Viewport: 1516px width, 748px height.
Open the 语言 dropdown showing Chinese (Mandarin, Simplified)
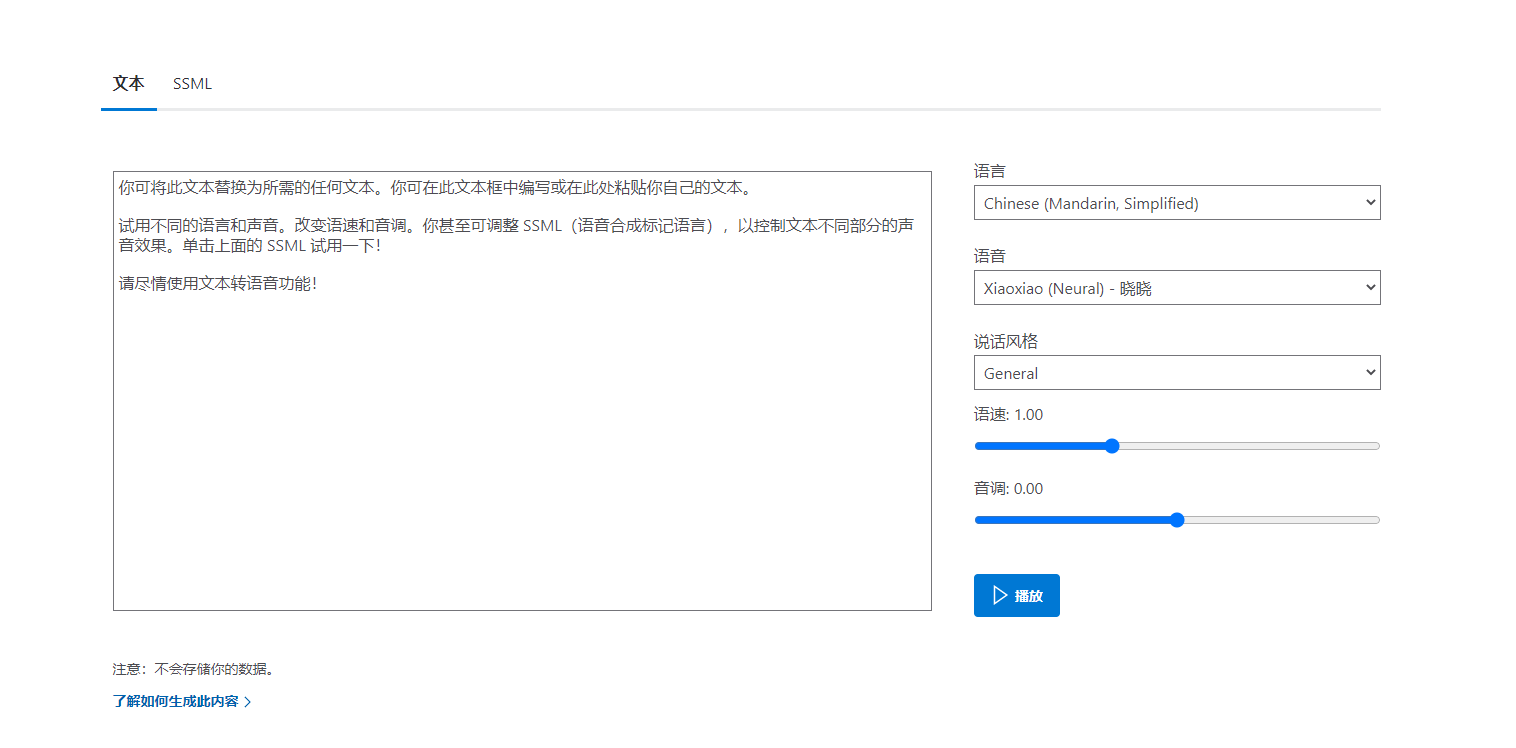coord(1177,203)
